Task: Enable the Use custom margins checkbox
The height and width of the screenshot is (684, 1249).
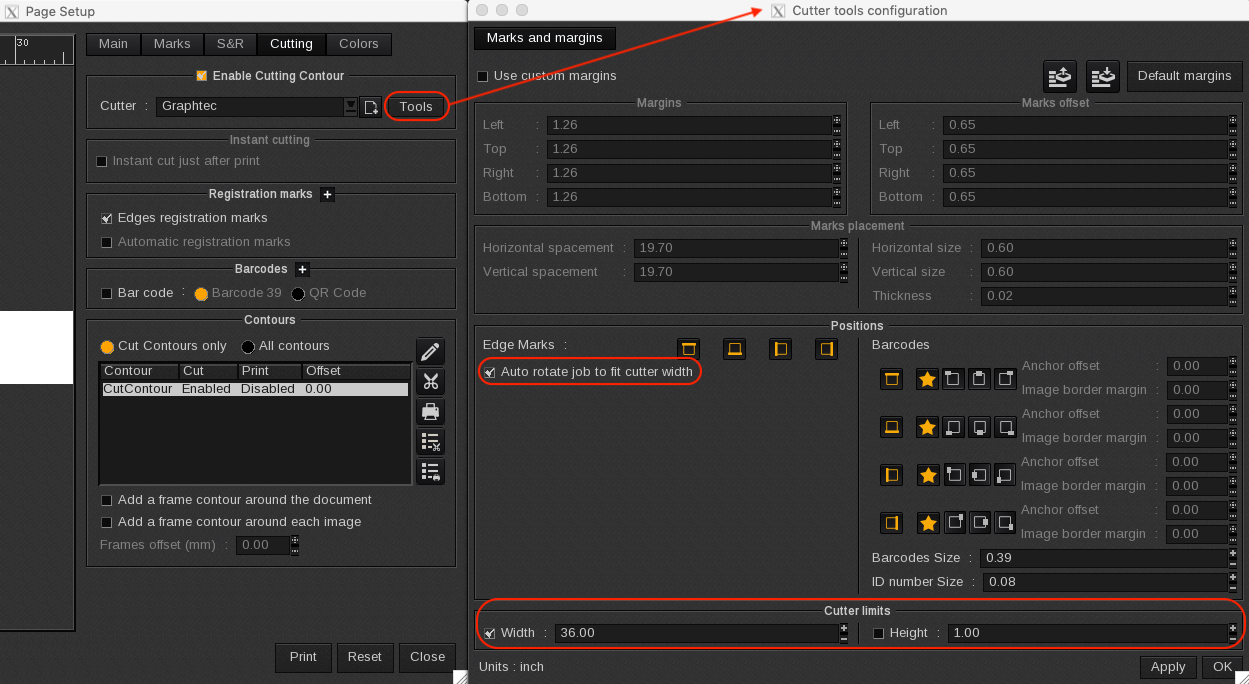Action: coord(483,76)
